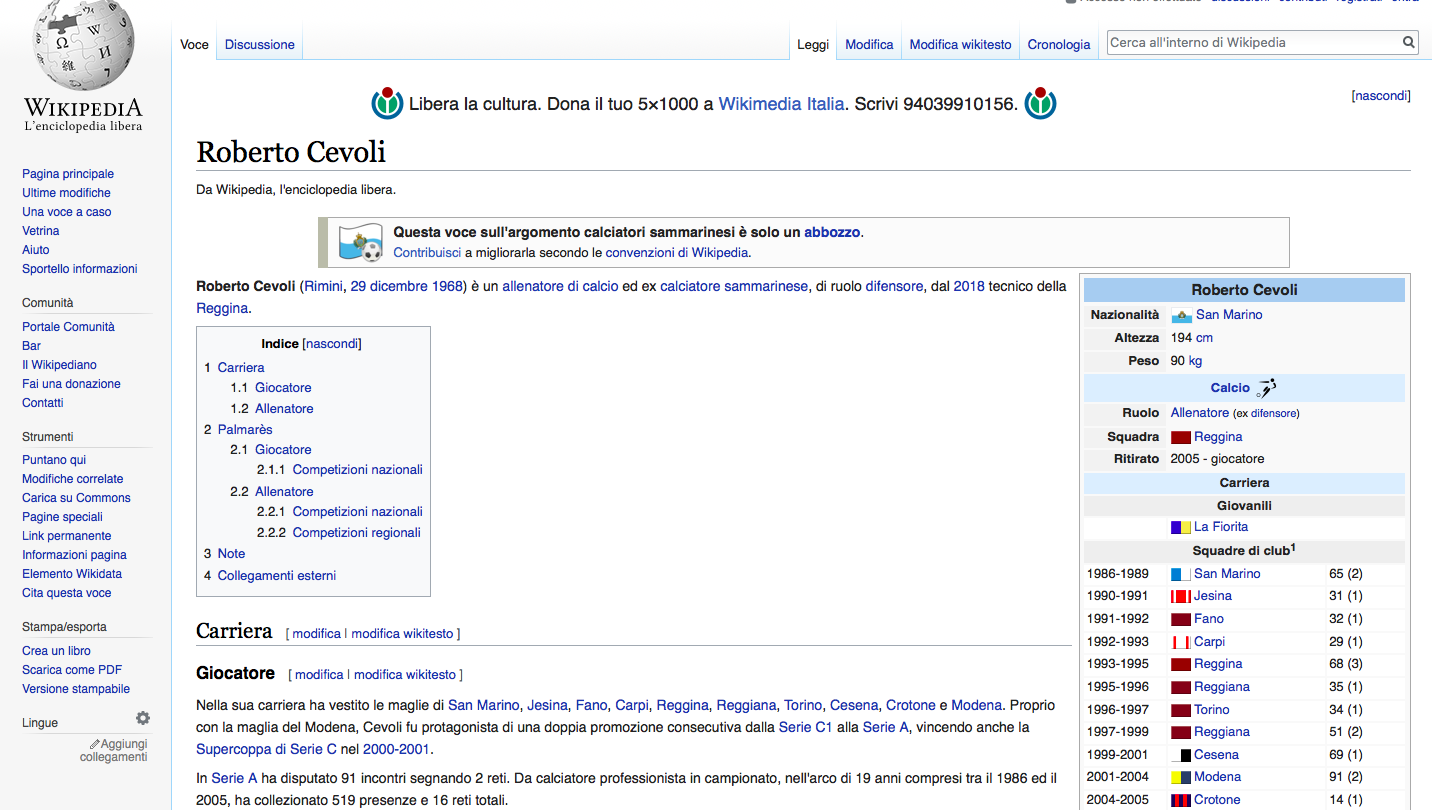
Task: Open Serie C1 link in Giocatore paragraph
Action: click(x=805, y=727)
